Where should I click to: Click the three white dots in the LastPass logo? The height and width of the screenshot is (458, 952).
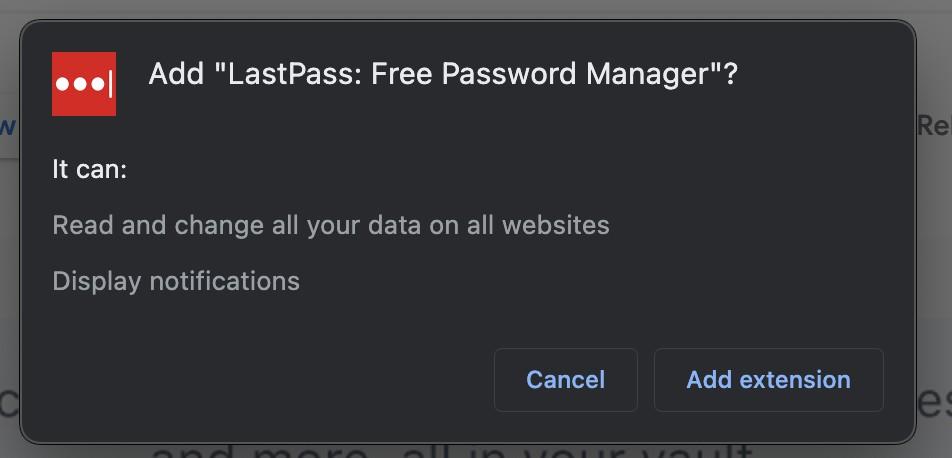(78, 85)
